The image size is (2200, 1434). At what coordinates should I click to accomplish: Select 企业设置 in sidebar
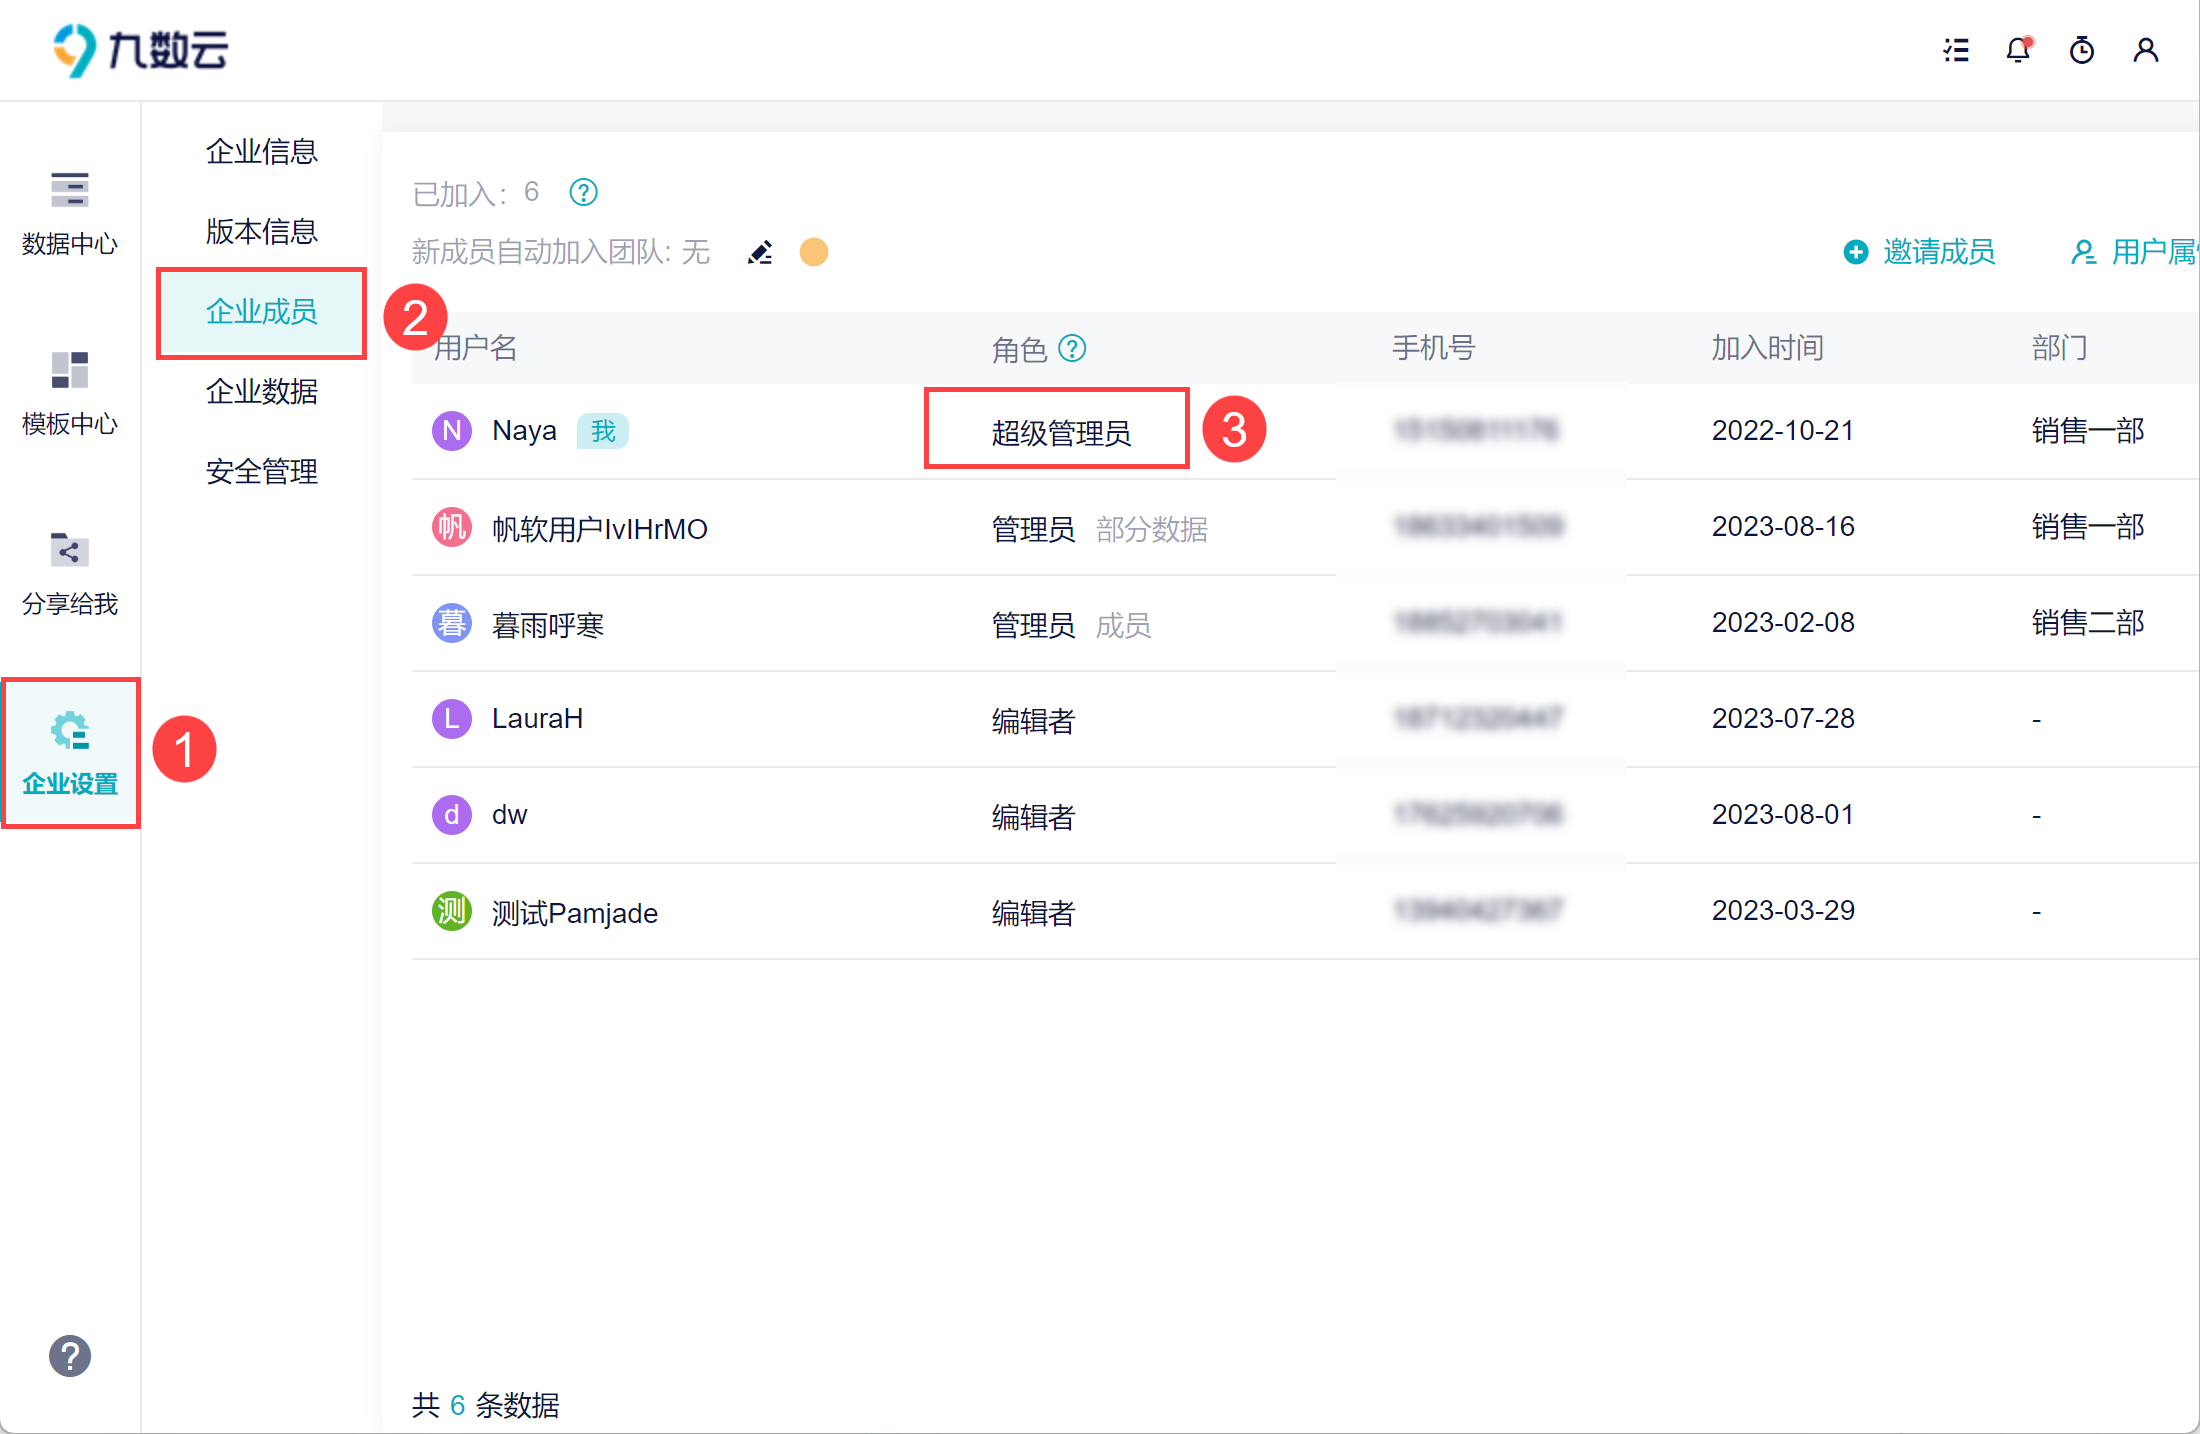pyautogui.click(x=70, y=753)
